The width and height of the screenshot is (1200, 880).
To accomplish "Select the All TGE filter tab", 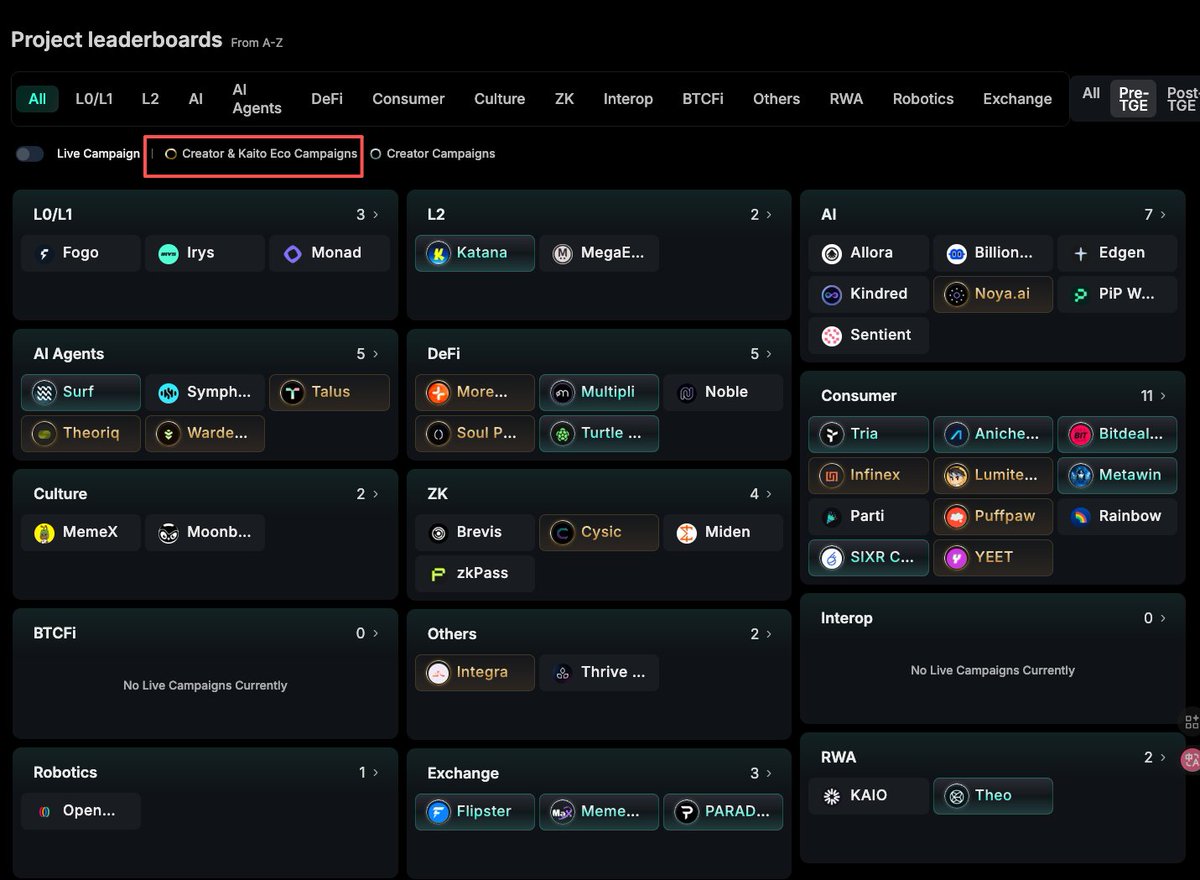I will (x=1091, y=93).
